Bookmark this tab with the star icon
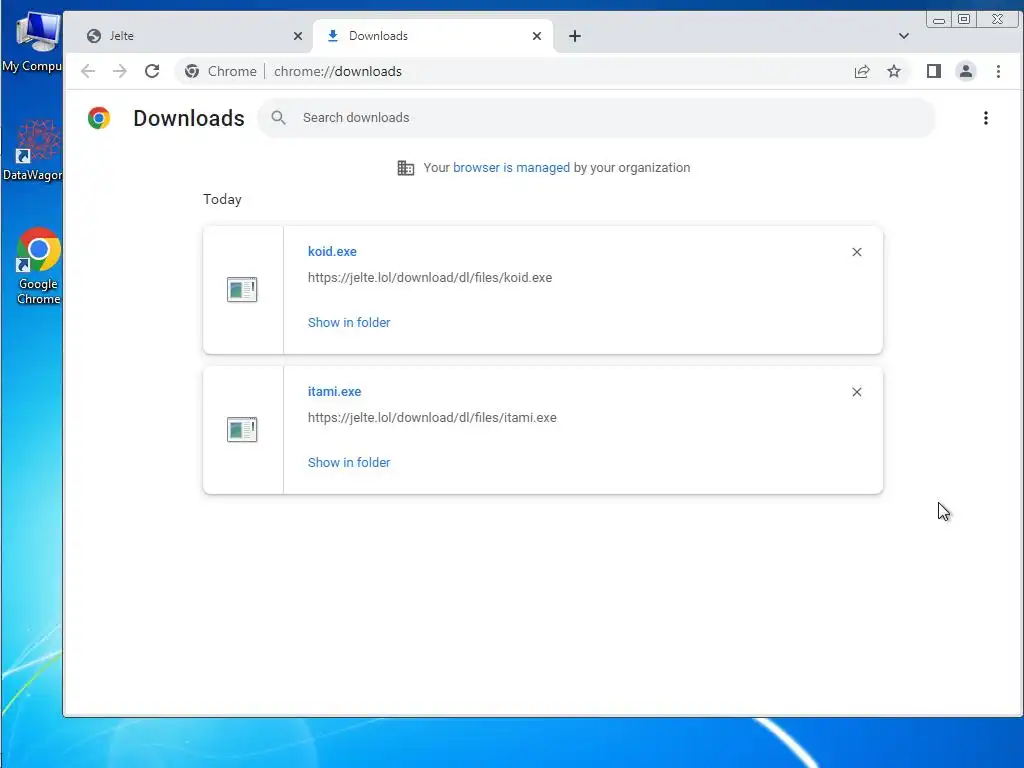The height and width of the screenshot is (768, 1024). (894, 71)
